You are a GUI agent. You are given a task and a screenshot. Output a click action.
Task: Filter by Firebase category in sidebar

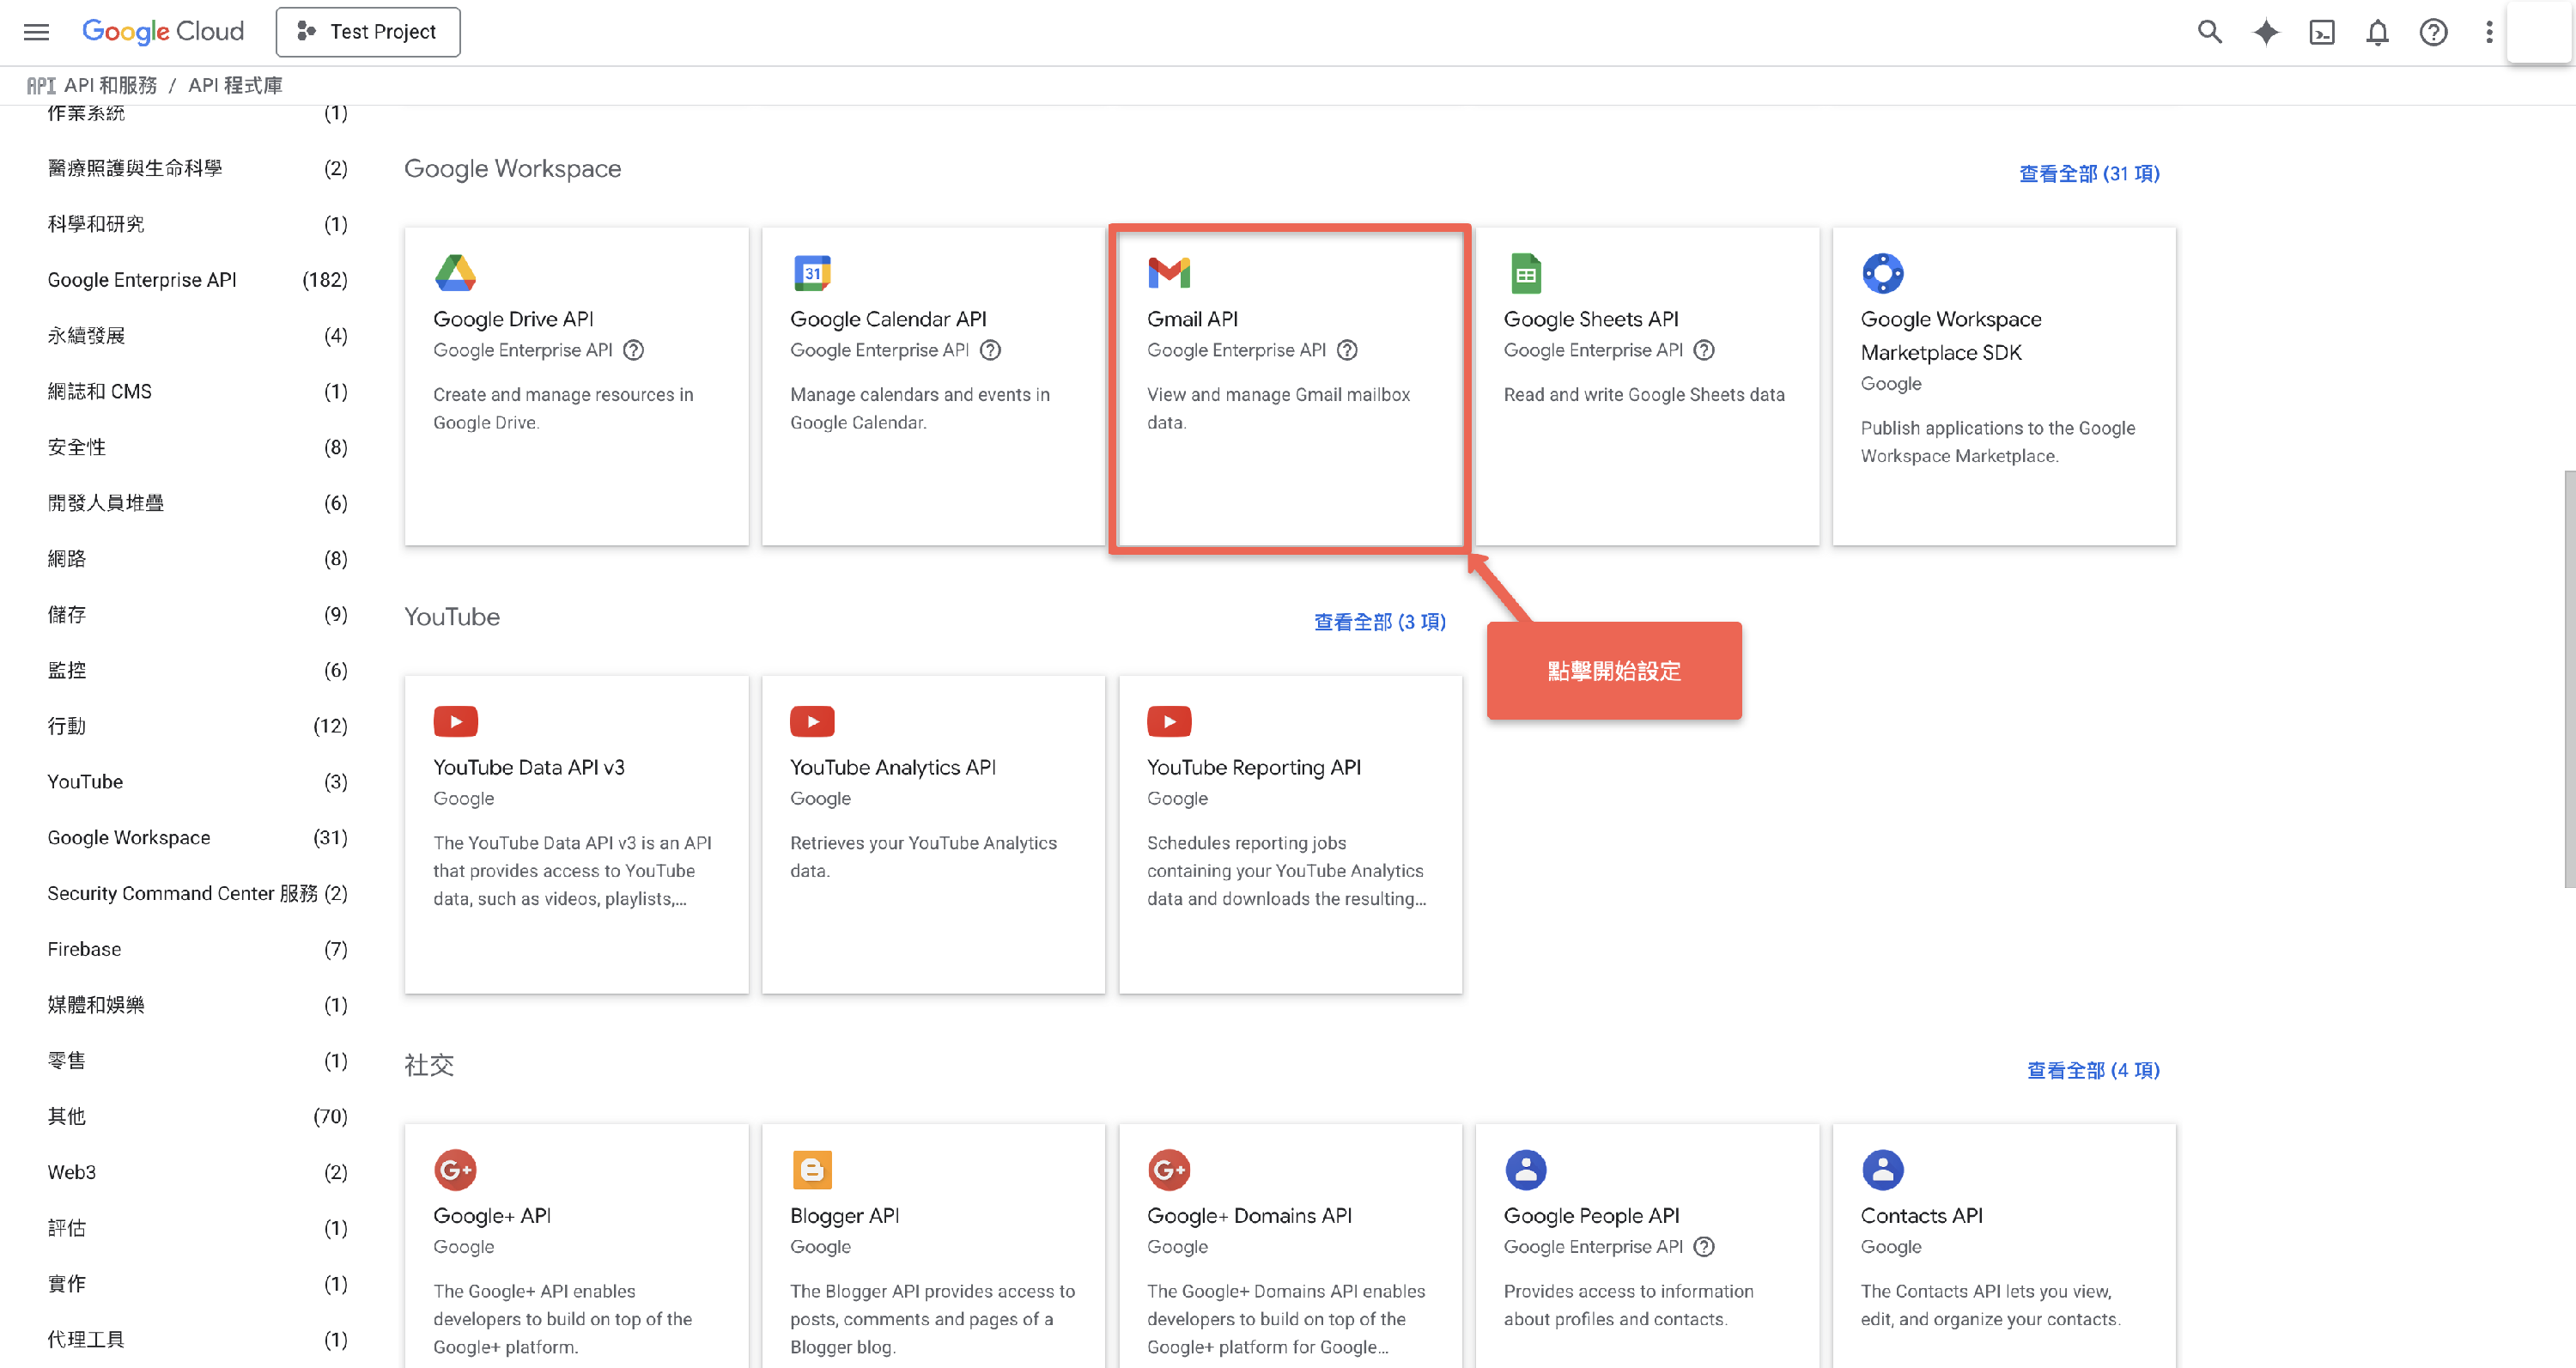click(84, 949)
